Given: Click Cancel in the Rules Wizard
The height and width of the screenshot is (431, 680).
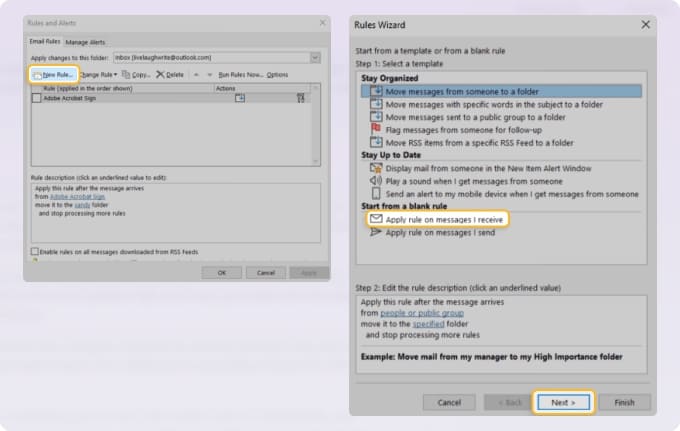Looking at the screenshot, I should point(449,402).
